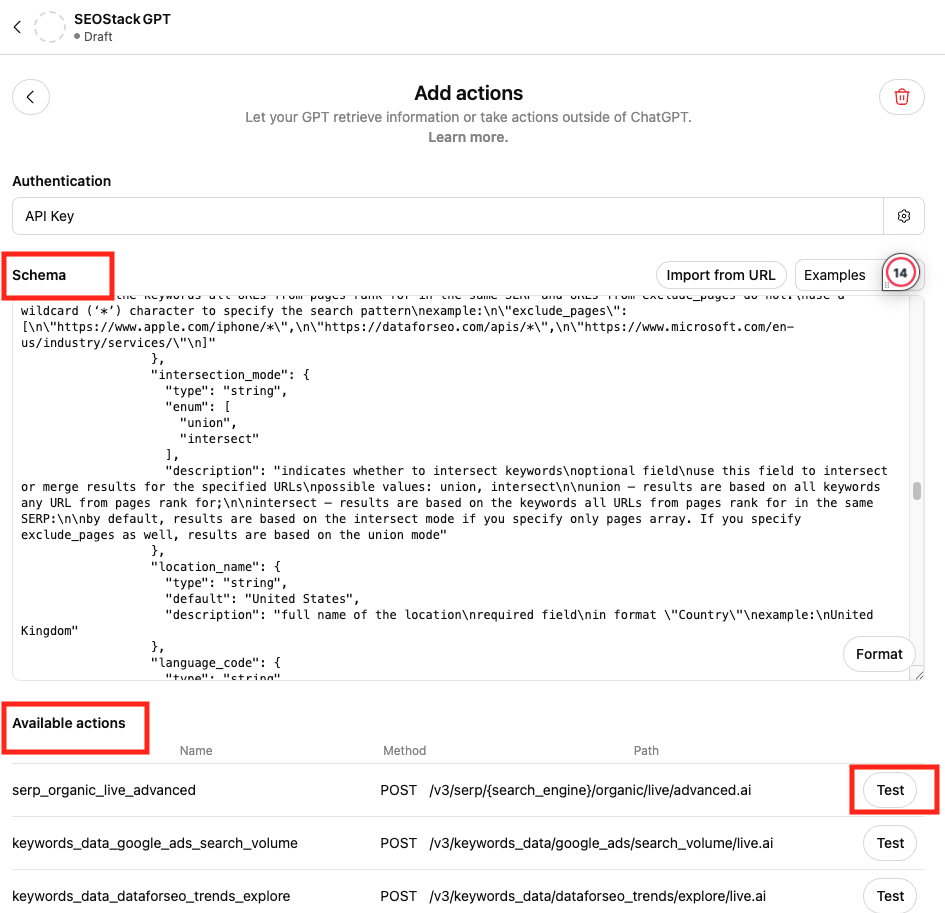Click the Name column header
The width and height of the screenshot is (945, 913).
pos(196,751)
